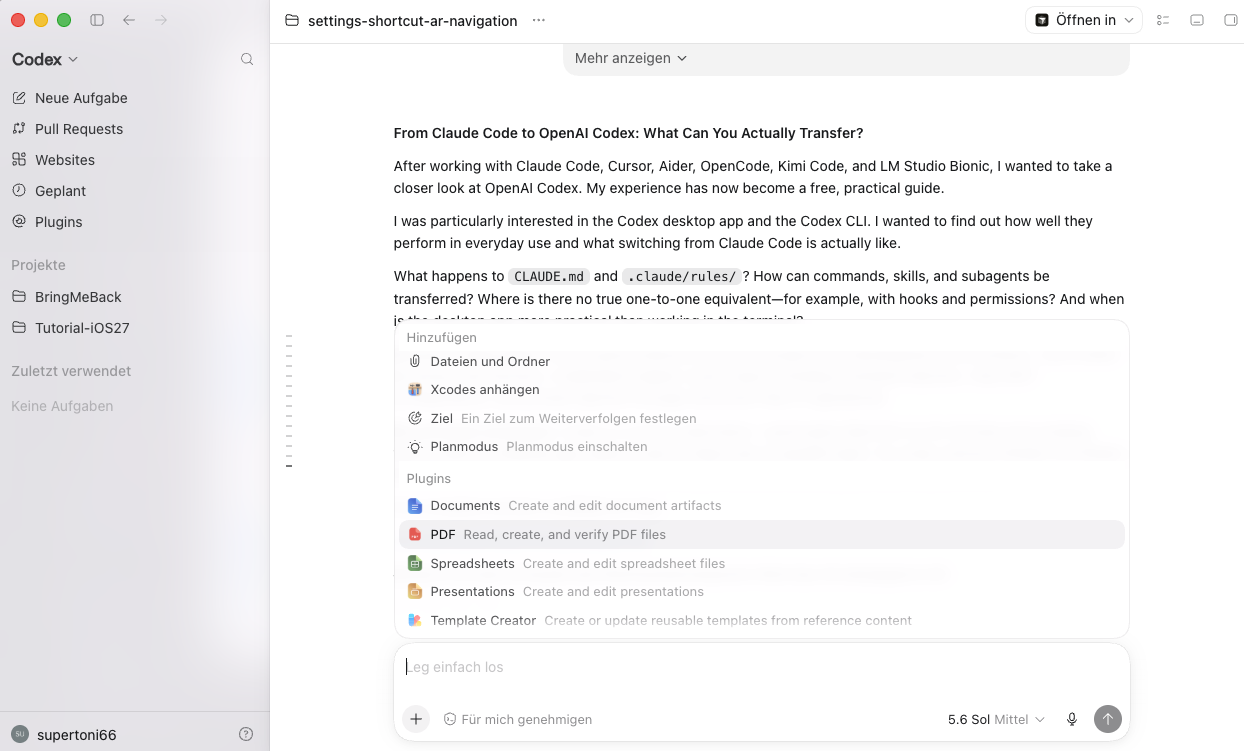Image resolution: width=1244 pixels, height=751 pixels.
Task: Enable Planmodus from the menu
Action: [762, 447]
